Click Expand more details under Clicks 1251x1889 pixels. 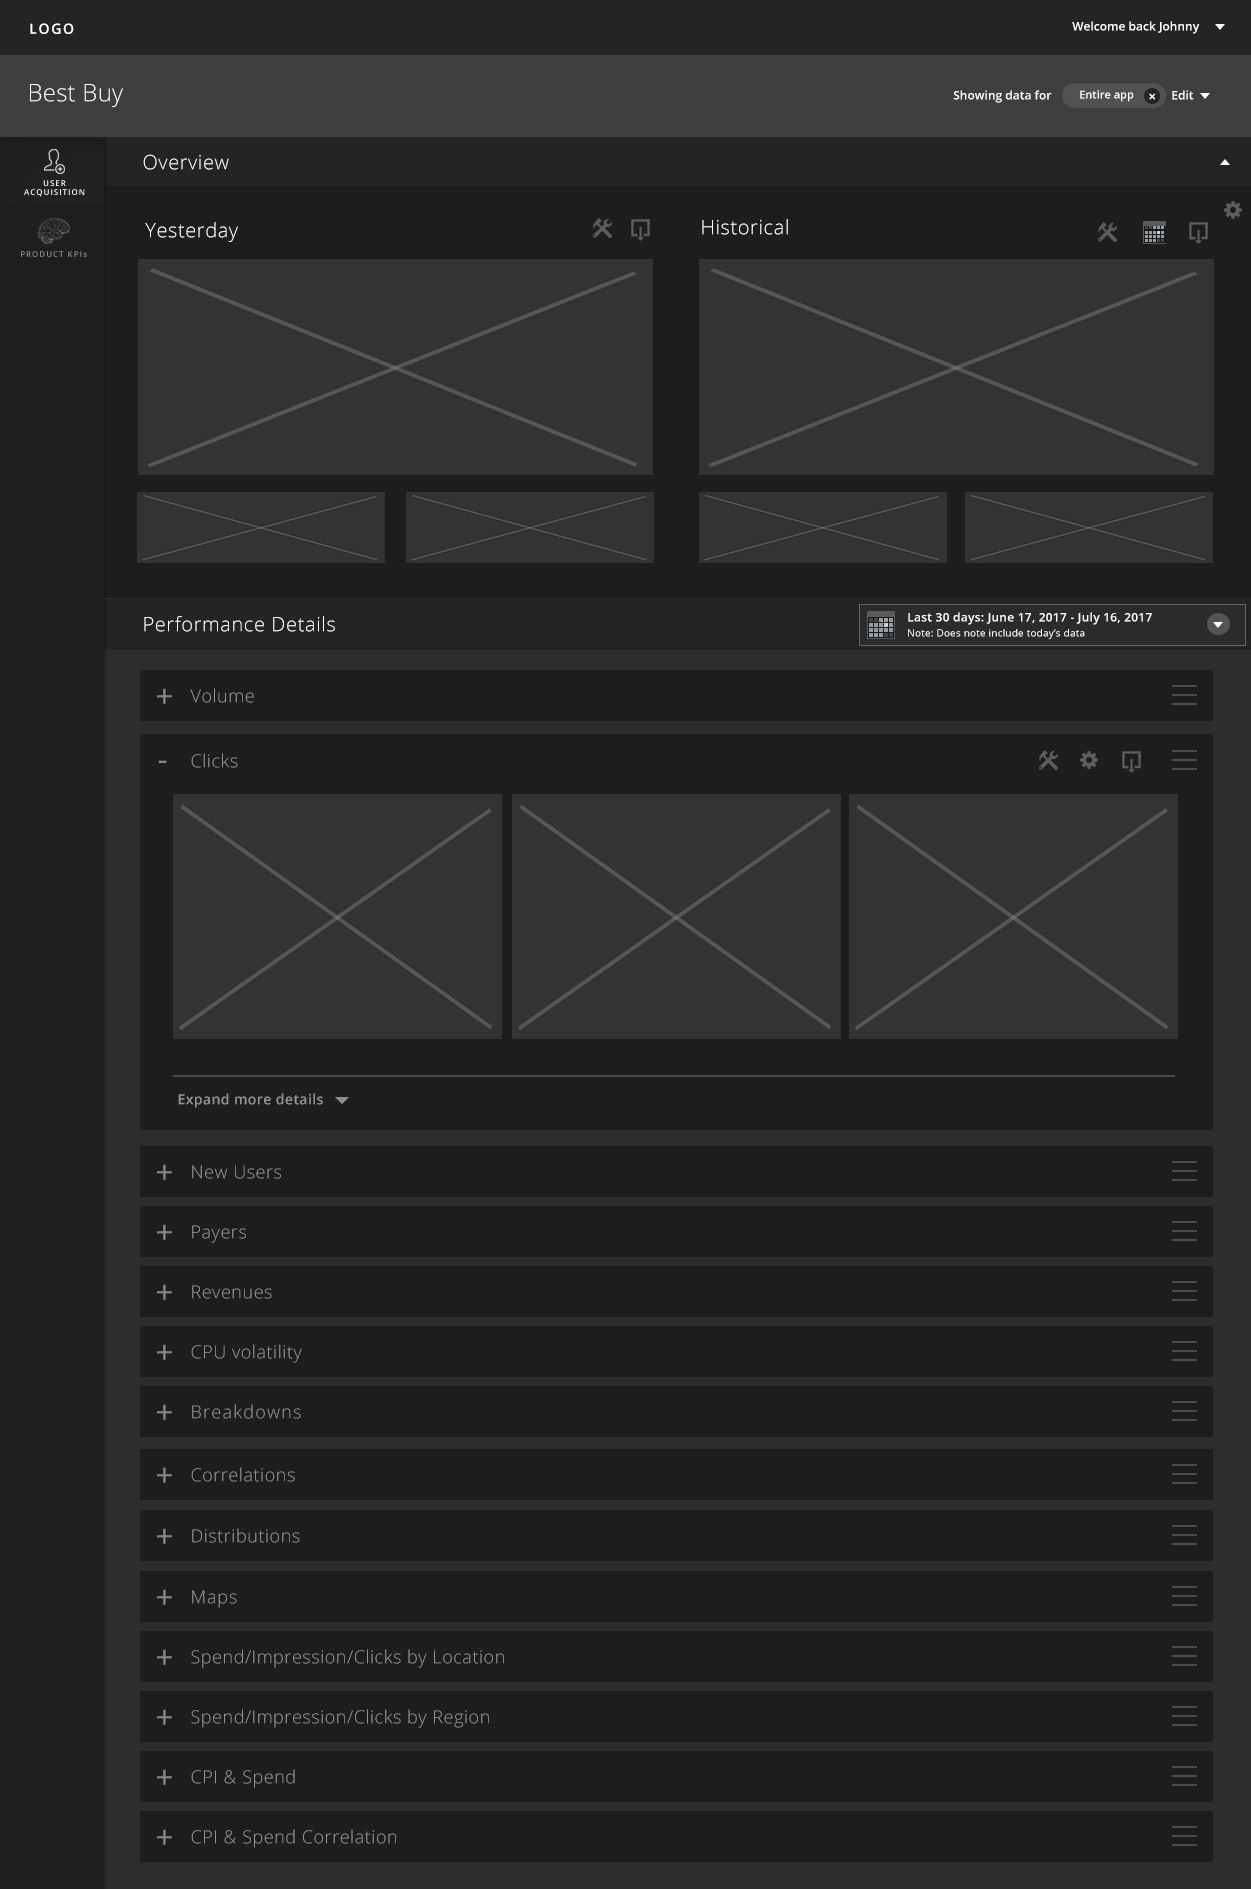point(263,1100)
